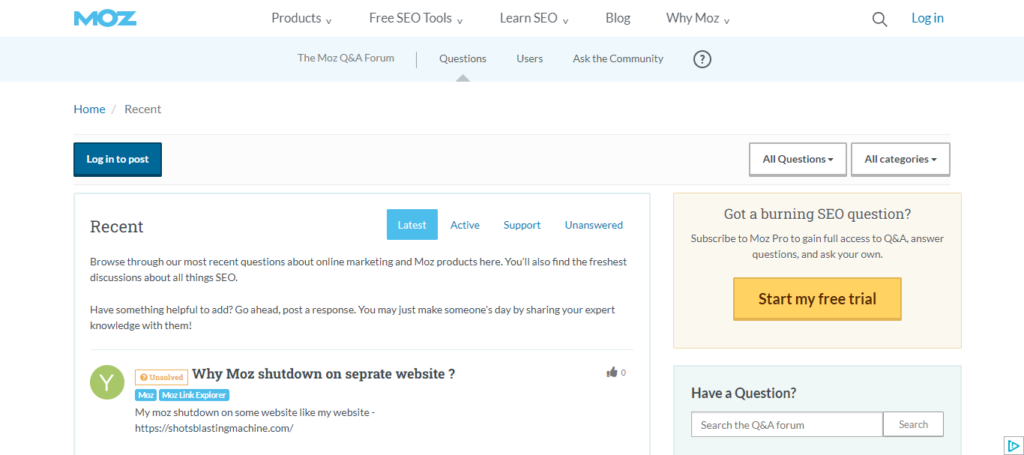Open the Why Moz dropdown
The width and height of the screenshot is (1024, 455).
point(698,18)
